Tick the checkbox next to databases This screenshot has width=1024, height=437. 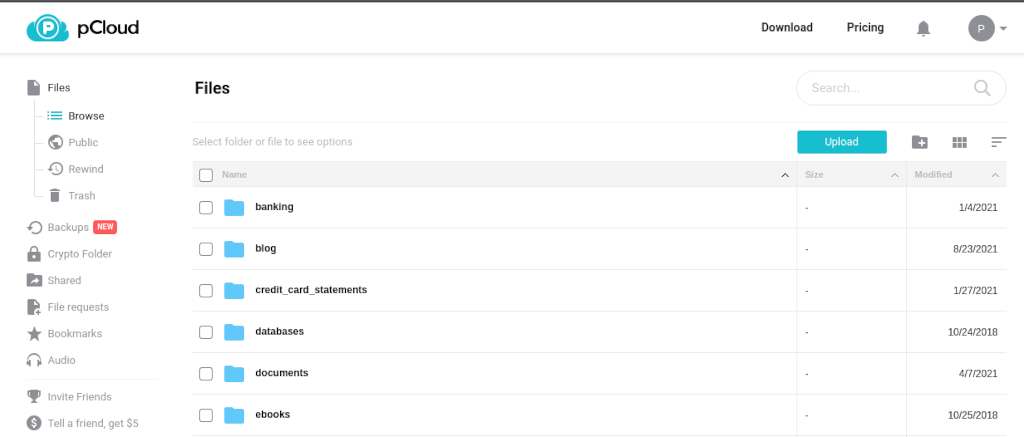tap(206, 332)
